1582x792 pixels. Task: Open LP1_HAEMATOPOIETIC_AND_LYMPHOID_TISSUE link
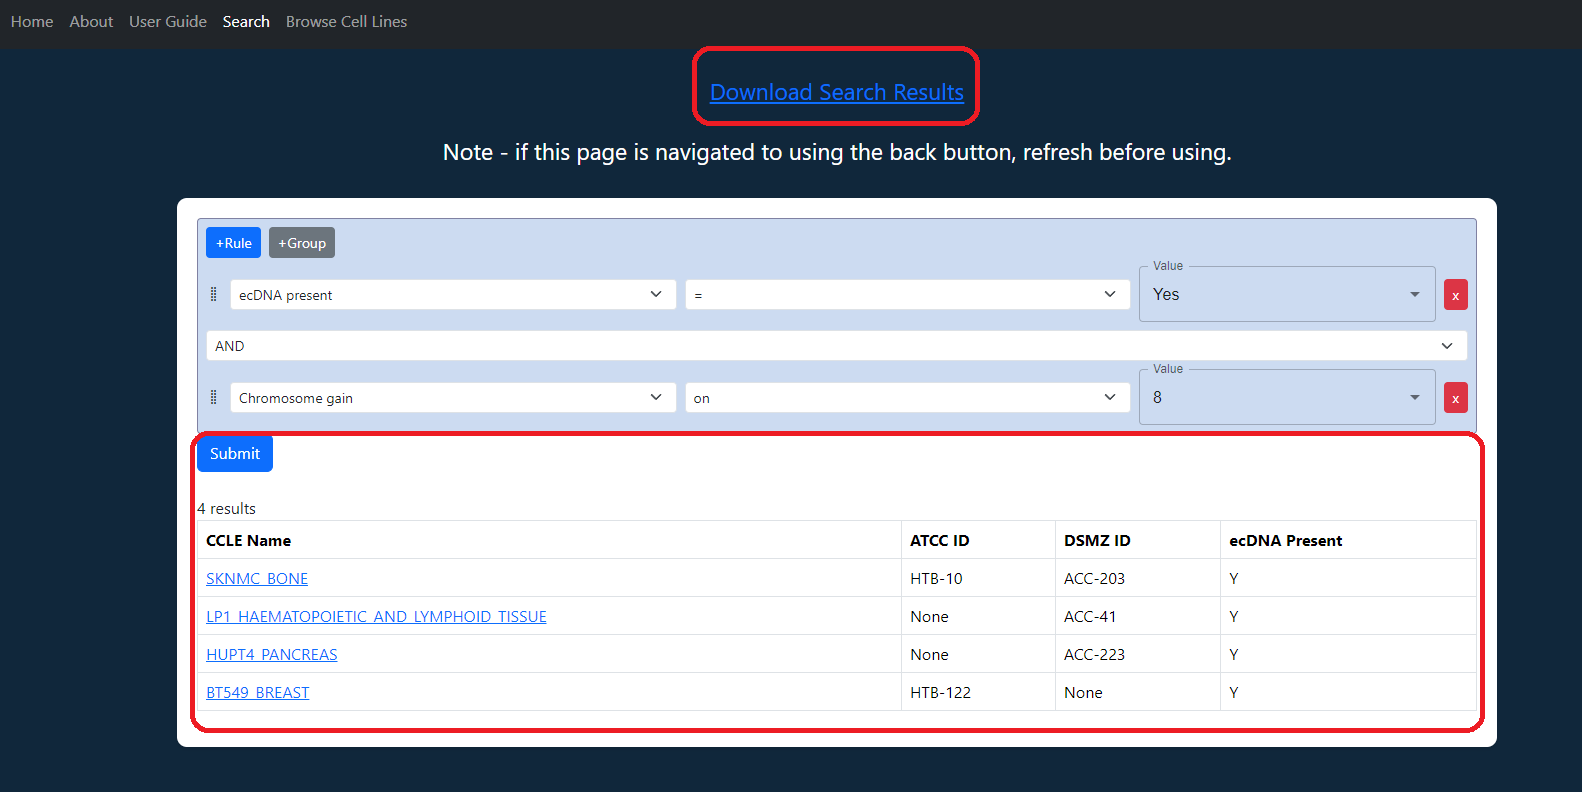point(376,617)
